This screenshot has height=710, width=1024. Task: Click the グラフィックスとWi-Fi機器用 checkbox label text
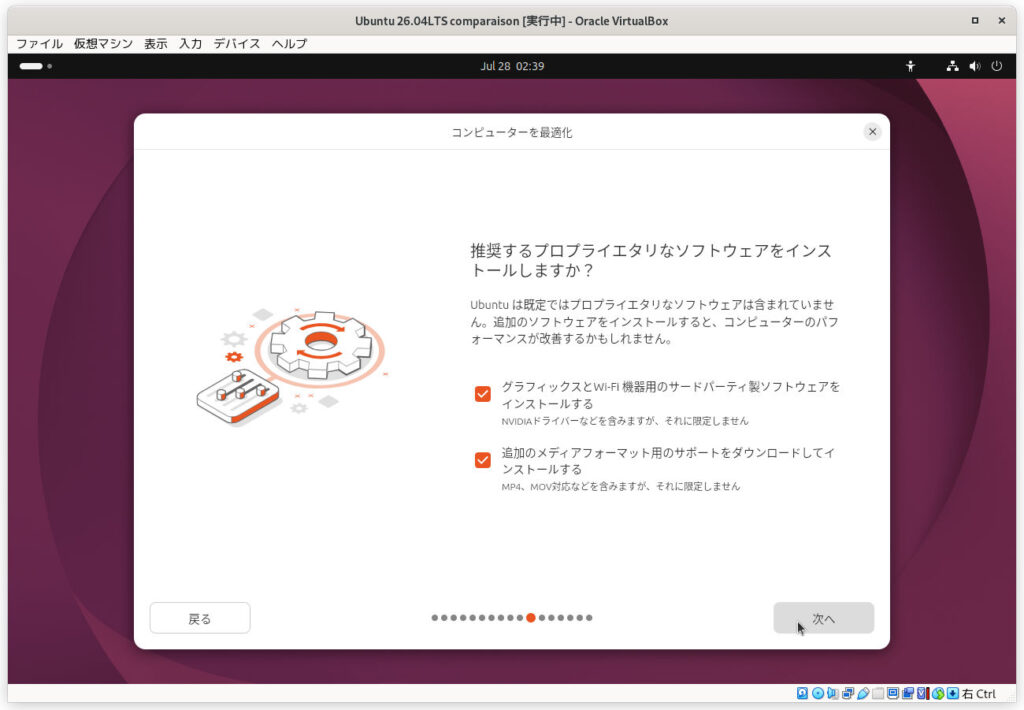(671, 395)
